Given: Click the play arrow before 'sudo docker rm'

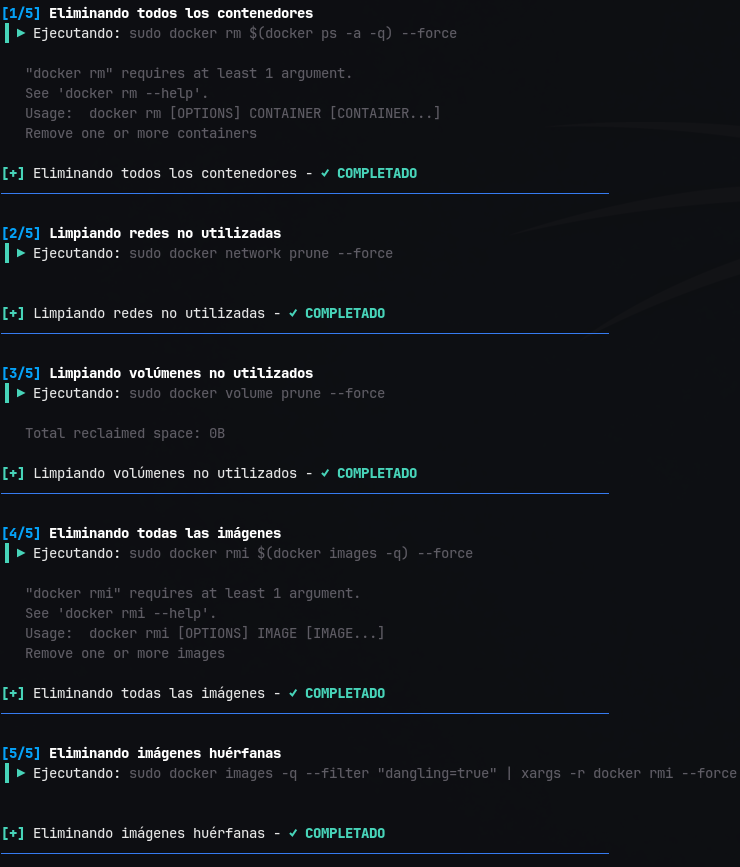Looking at the screenshot, I should pos(21,33).
